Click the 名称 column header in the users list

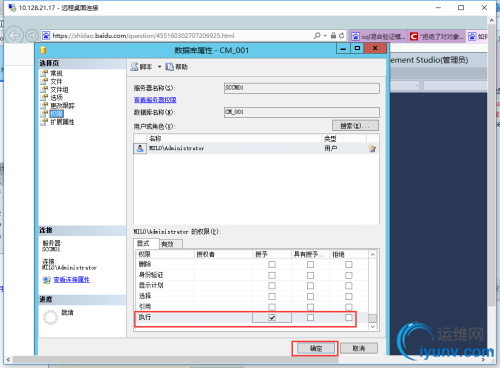[x=234, y=139]
